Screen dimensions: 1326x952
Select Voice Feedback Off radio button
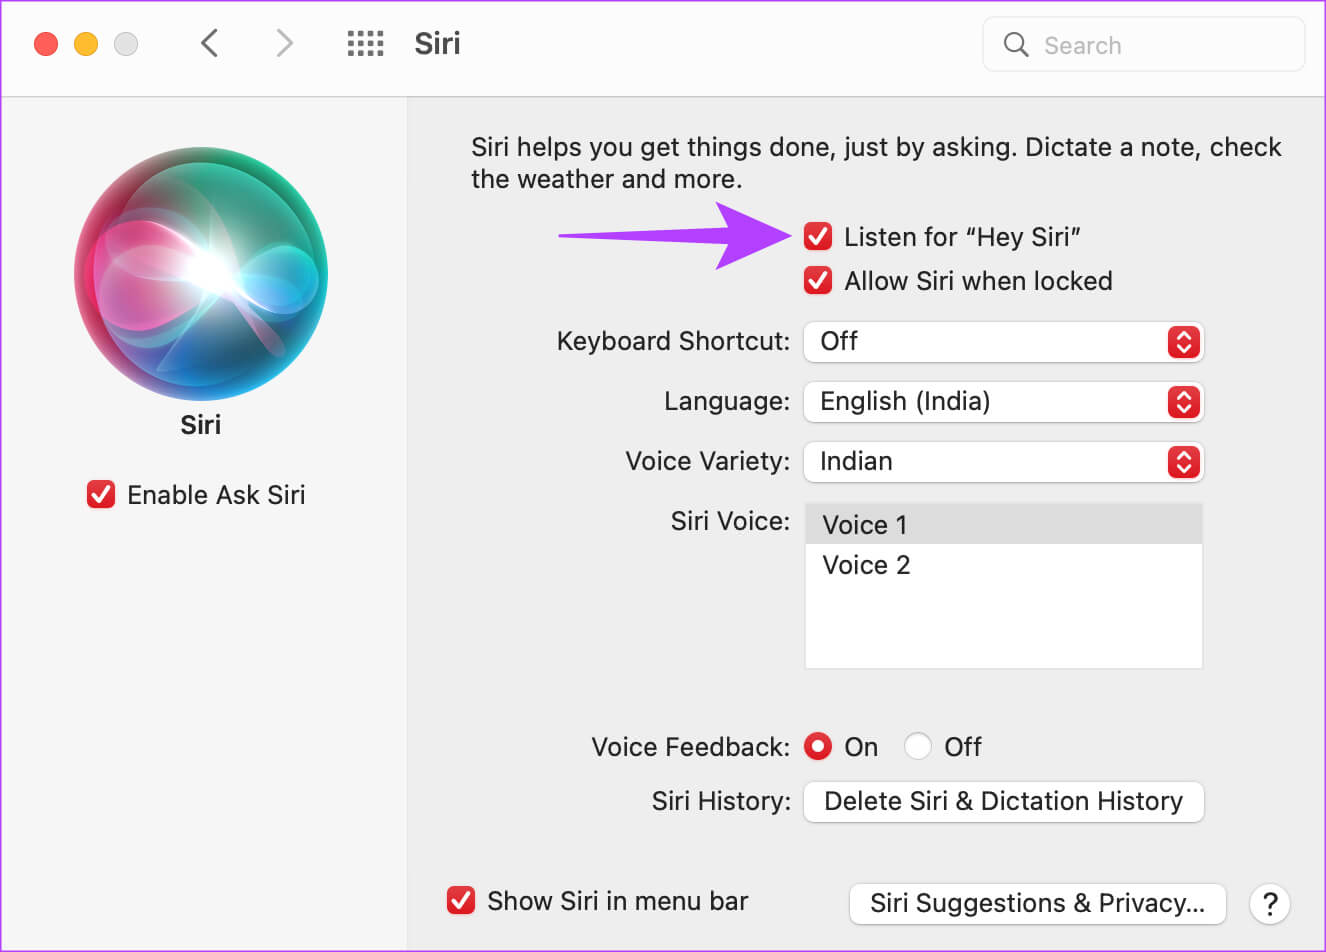tap(917, 746)
